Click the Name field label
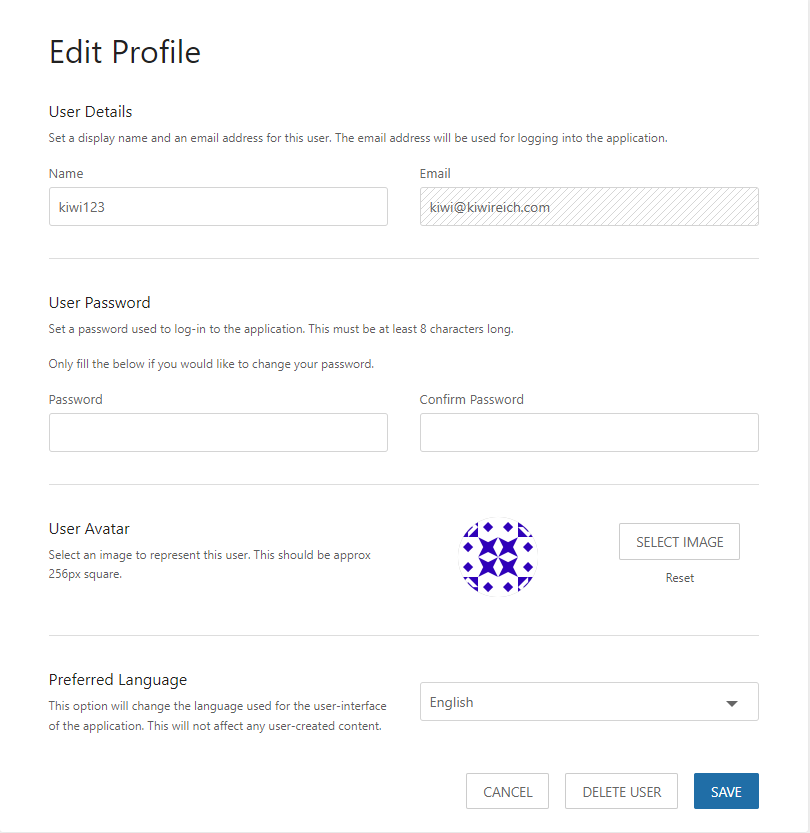810x833 pixels. click(x=66, y=174)
